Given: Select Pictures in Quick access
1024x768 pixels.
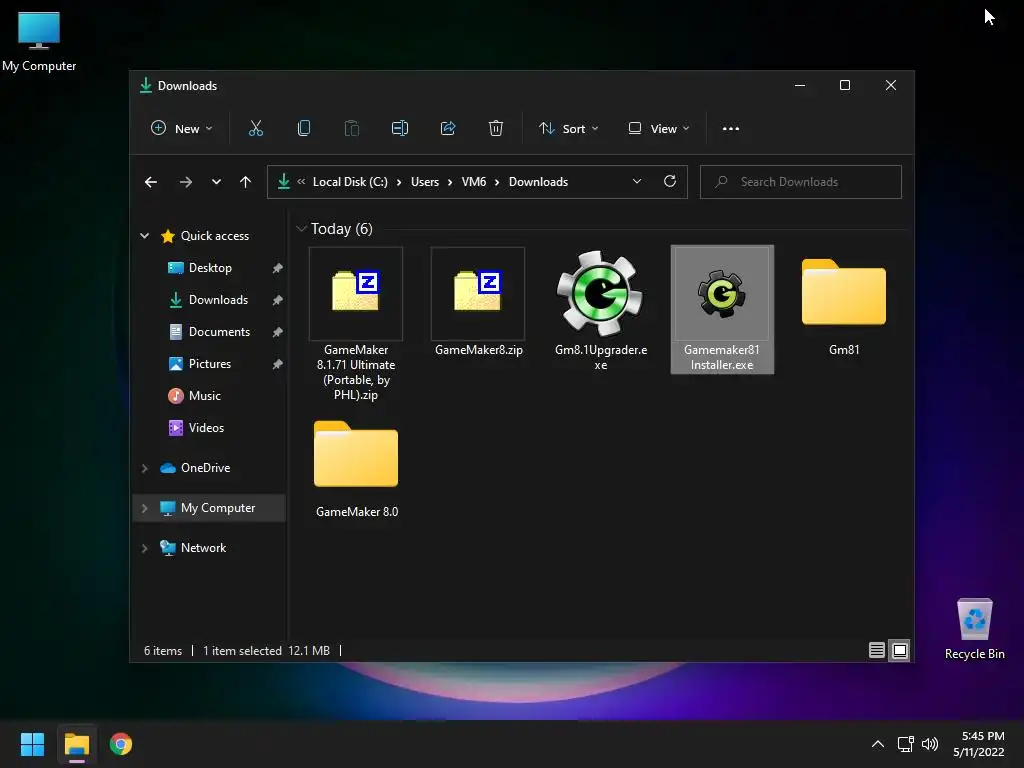Looking at the screenshot, I should coord(210,364).
